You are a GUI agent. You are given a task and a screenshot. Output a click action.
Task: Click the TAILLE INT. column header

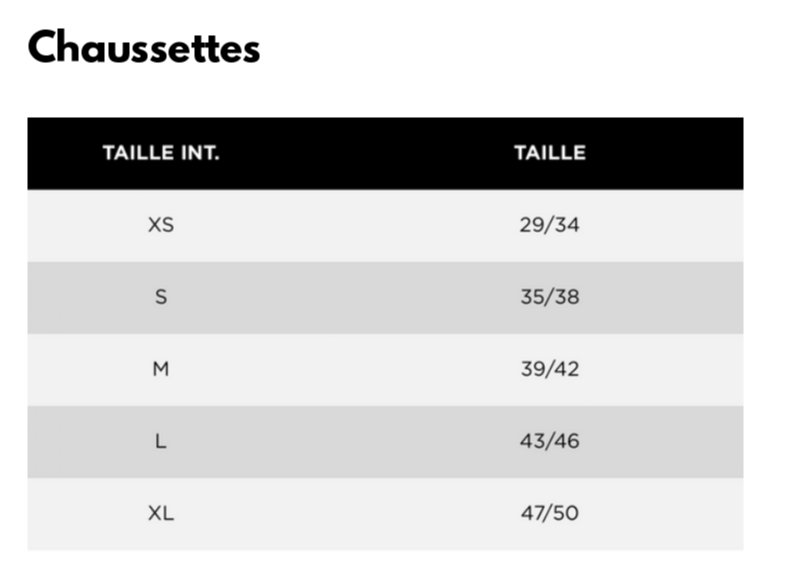[x=160, y=153]
